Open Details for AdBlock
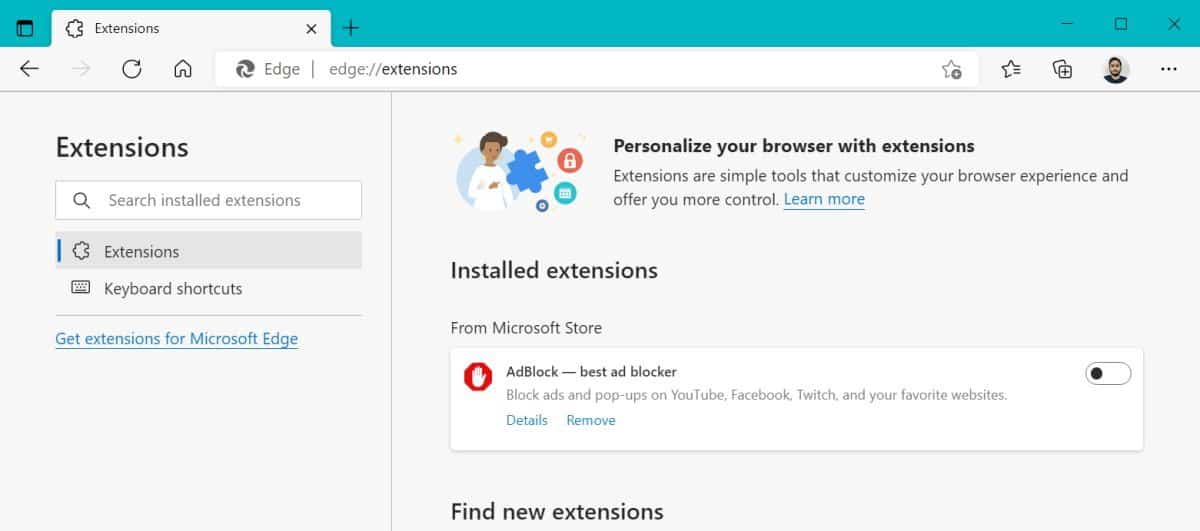Screen dimensions: 1200x531 (x=527, y=420)
